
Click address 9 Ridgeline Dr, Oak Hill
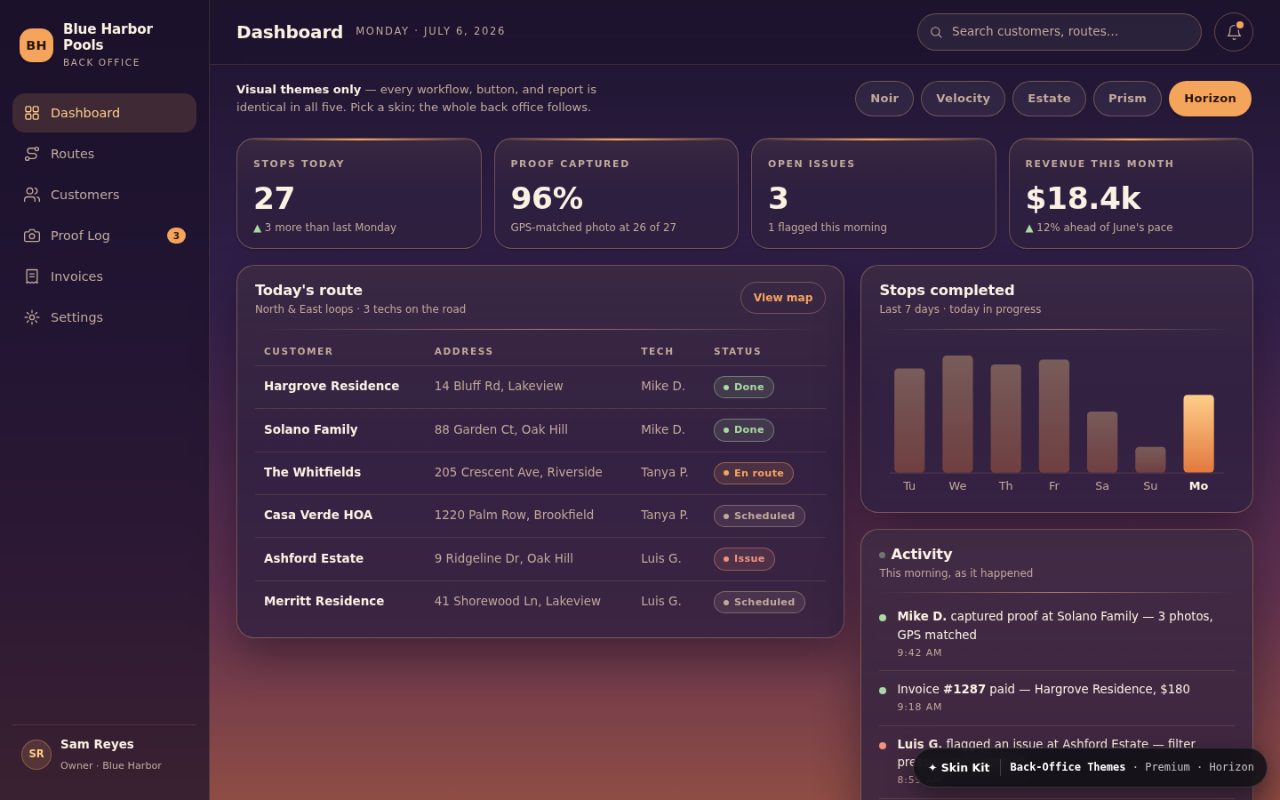(504, 559)
